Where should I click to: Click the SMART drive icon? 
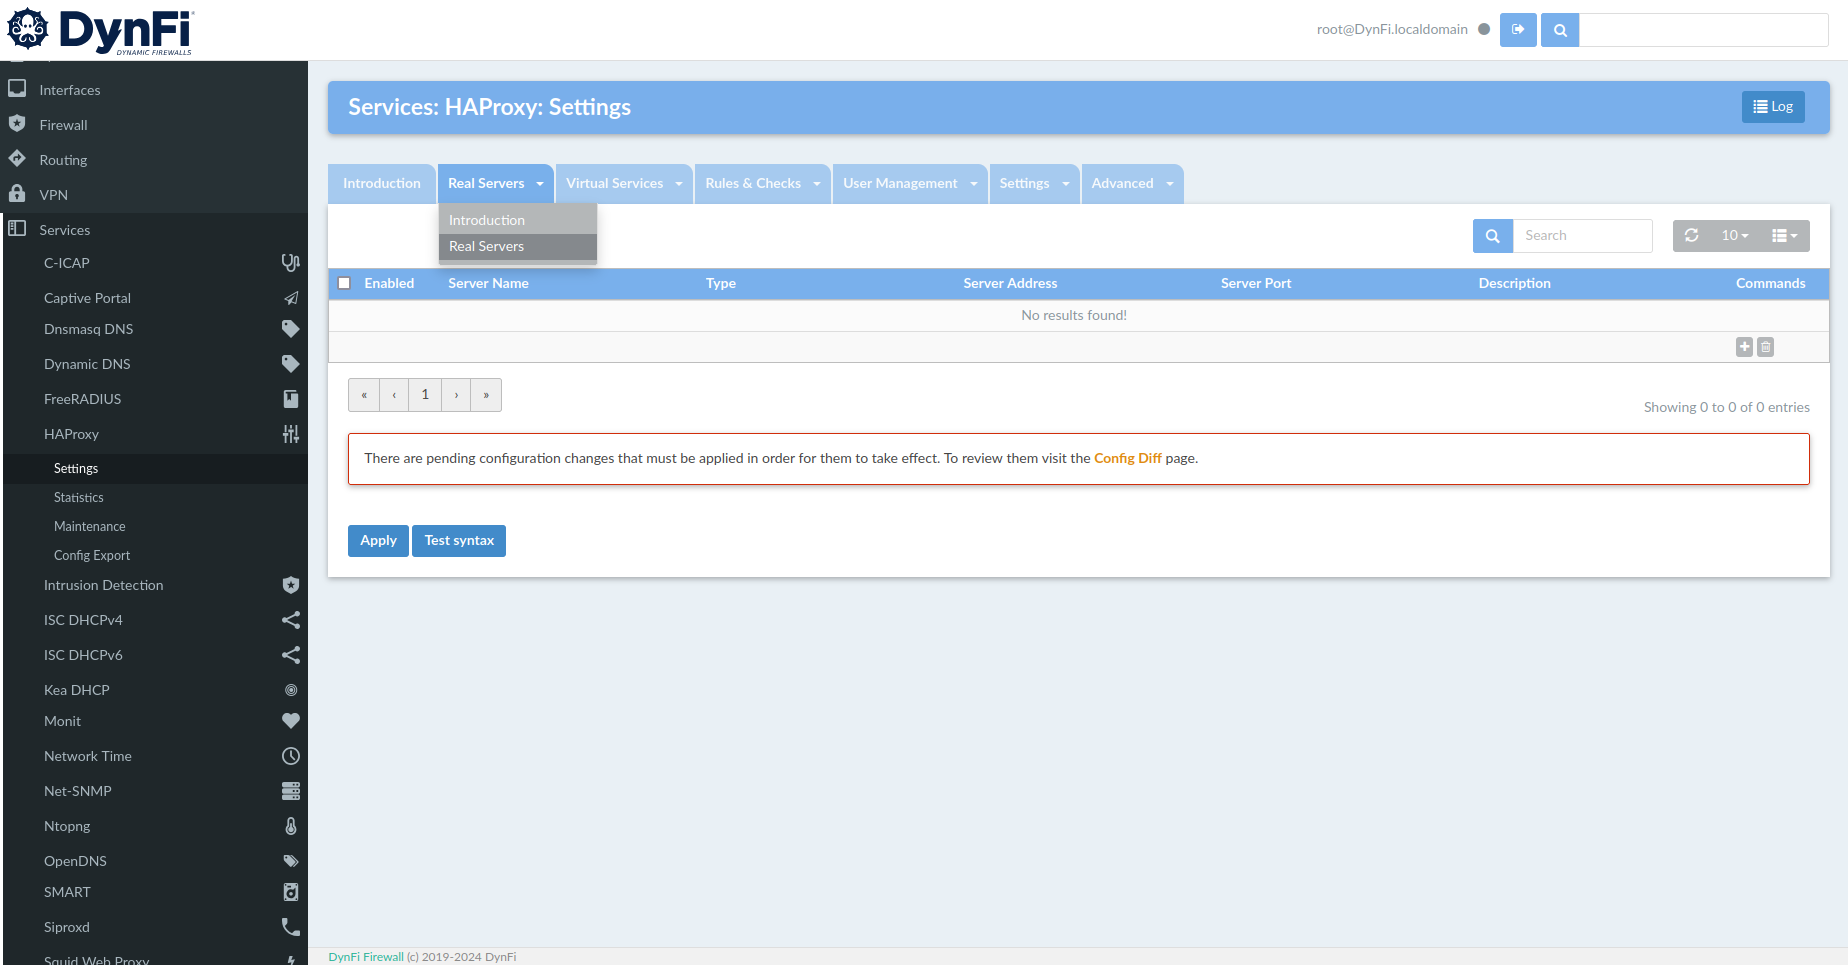click(290, 892)
